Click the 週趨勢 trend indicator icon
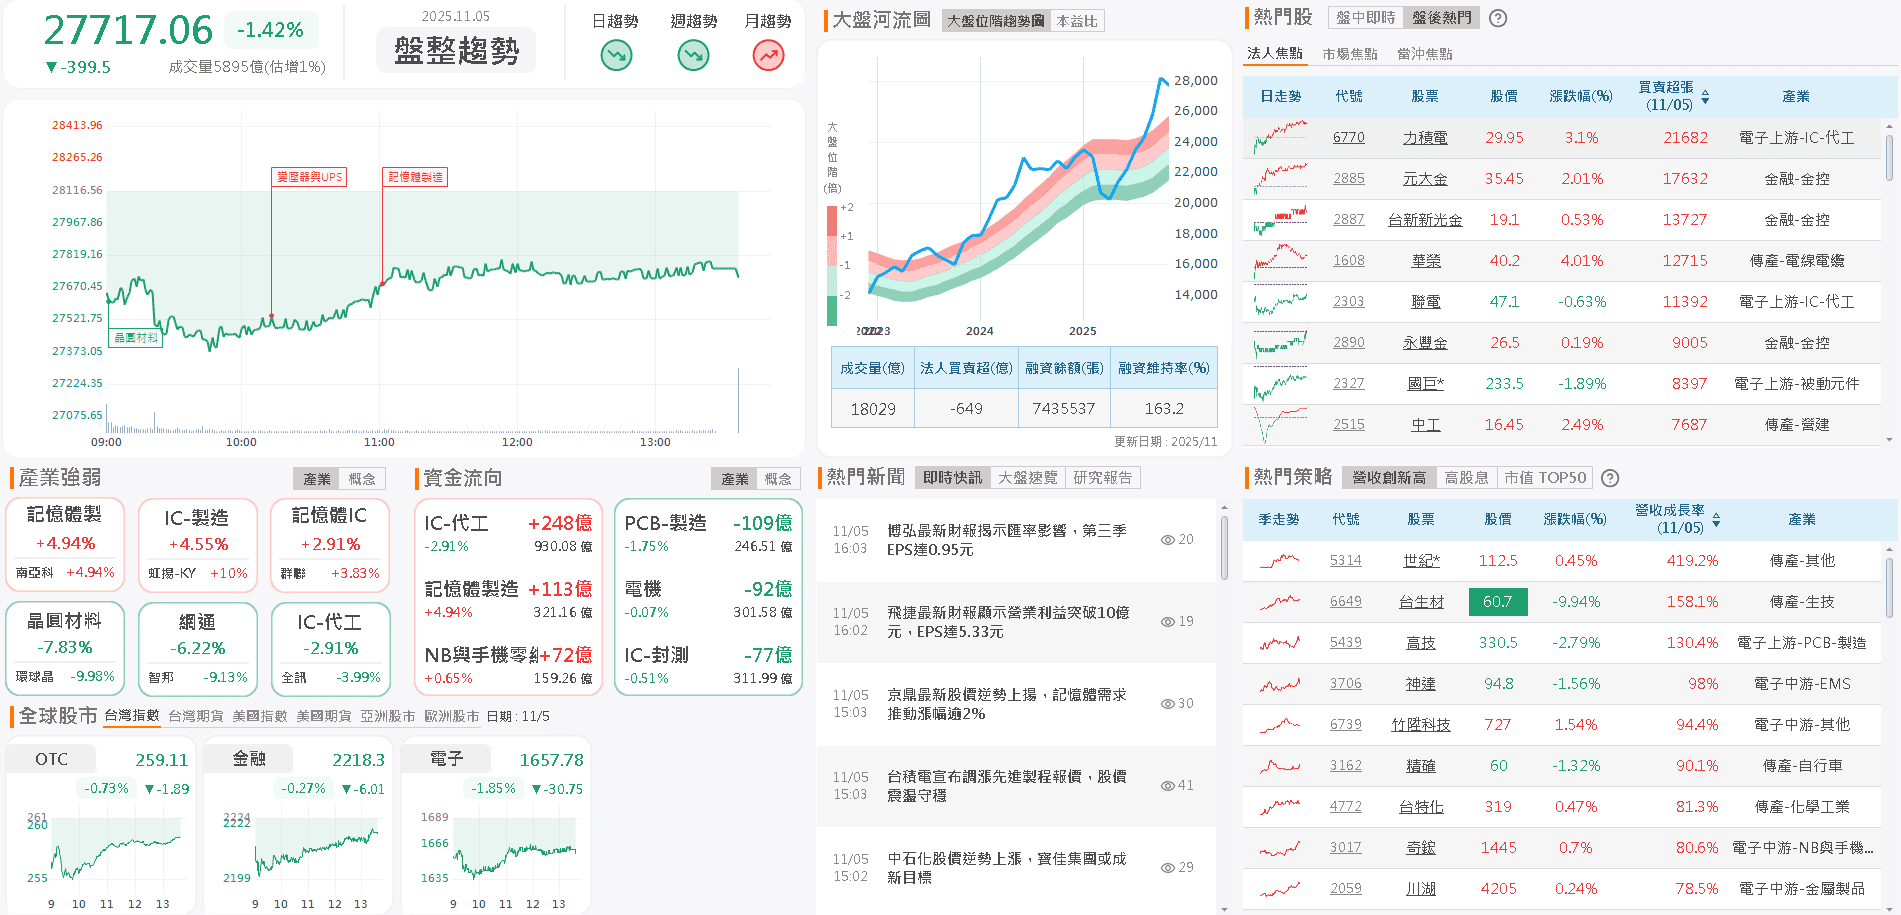 coord(692,57)
